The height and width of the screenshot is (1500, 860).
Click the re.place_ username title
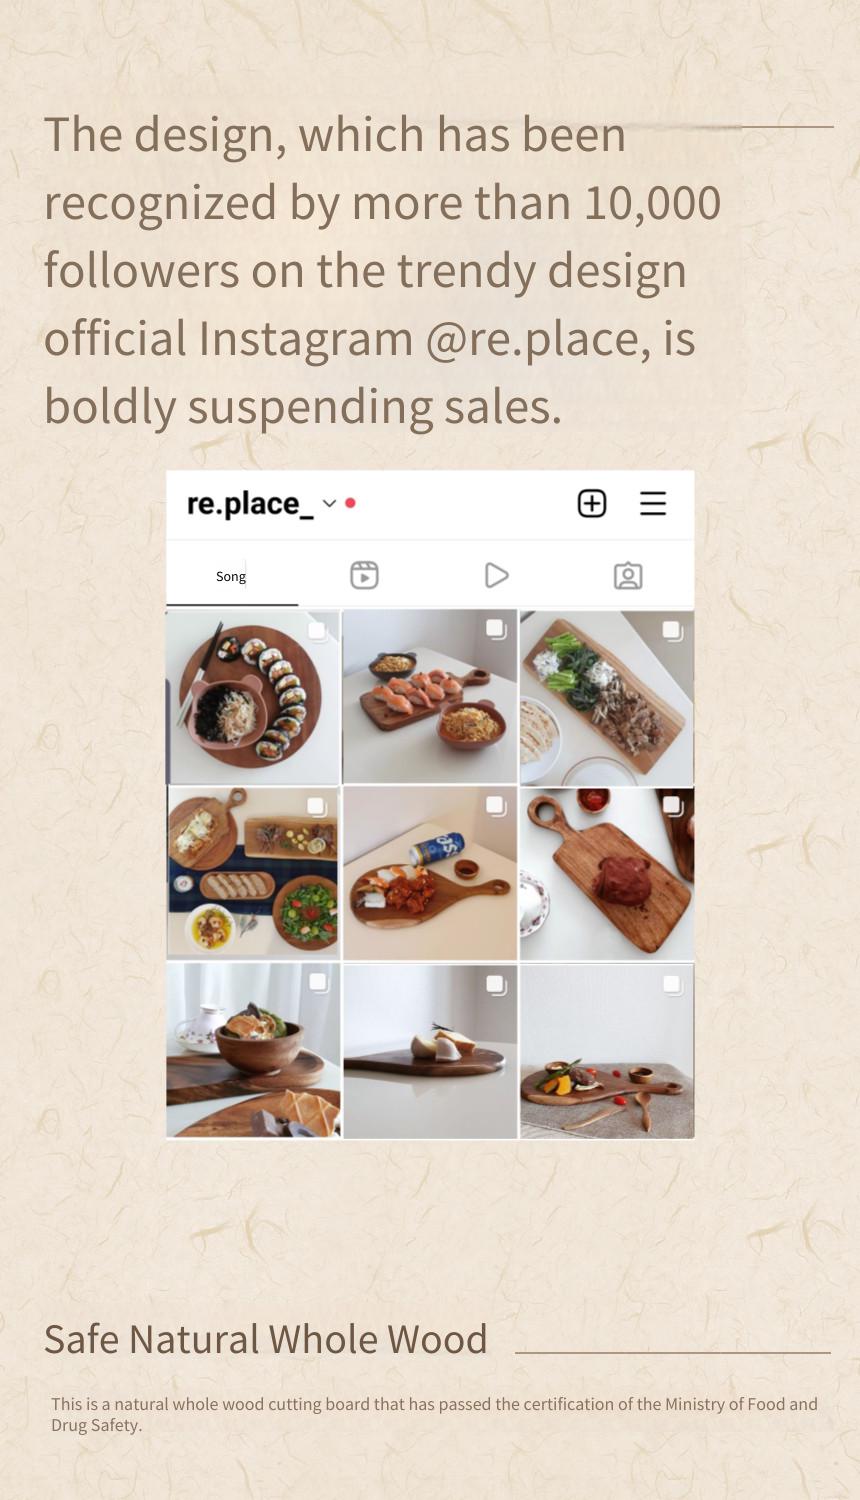(x=250, y=503)
